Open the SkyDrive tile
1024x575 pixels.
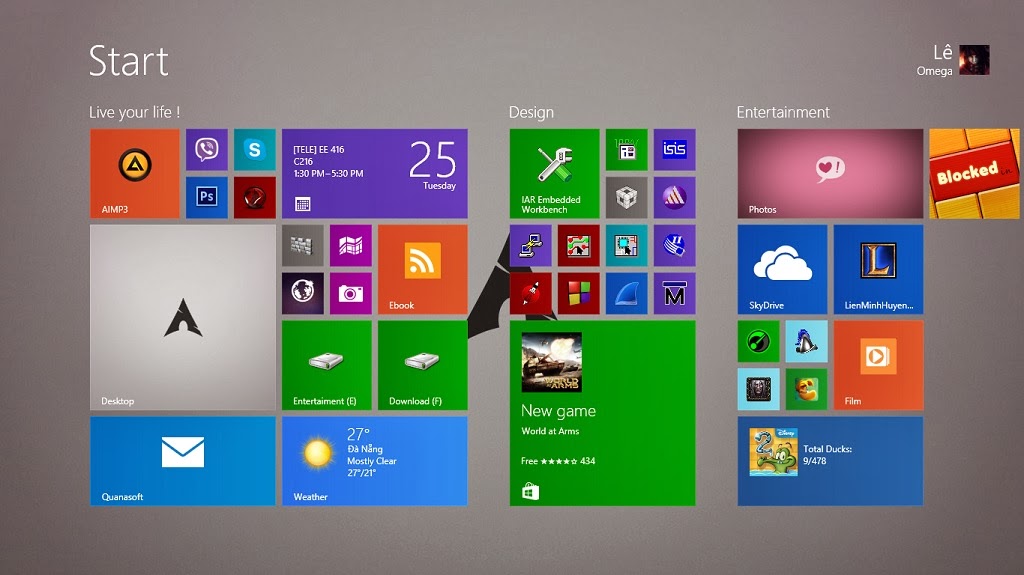tap(782, 269)
